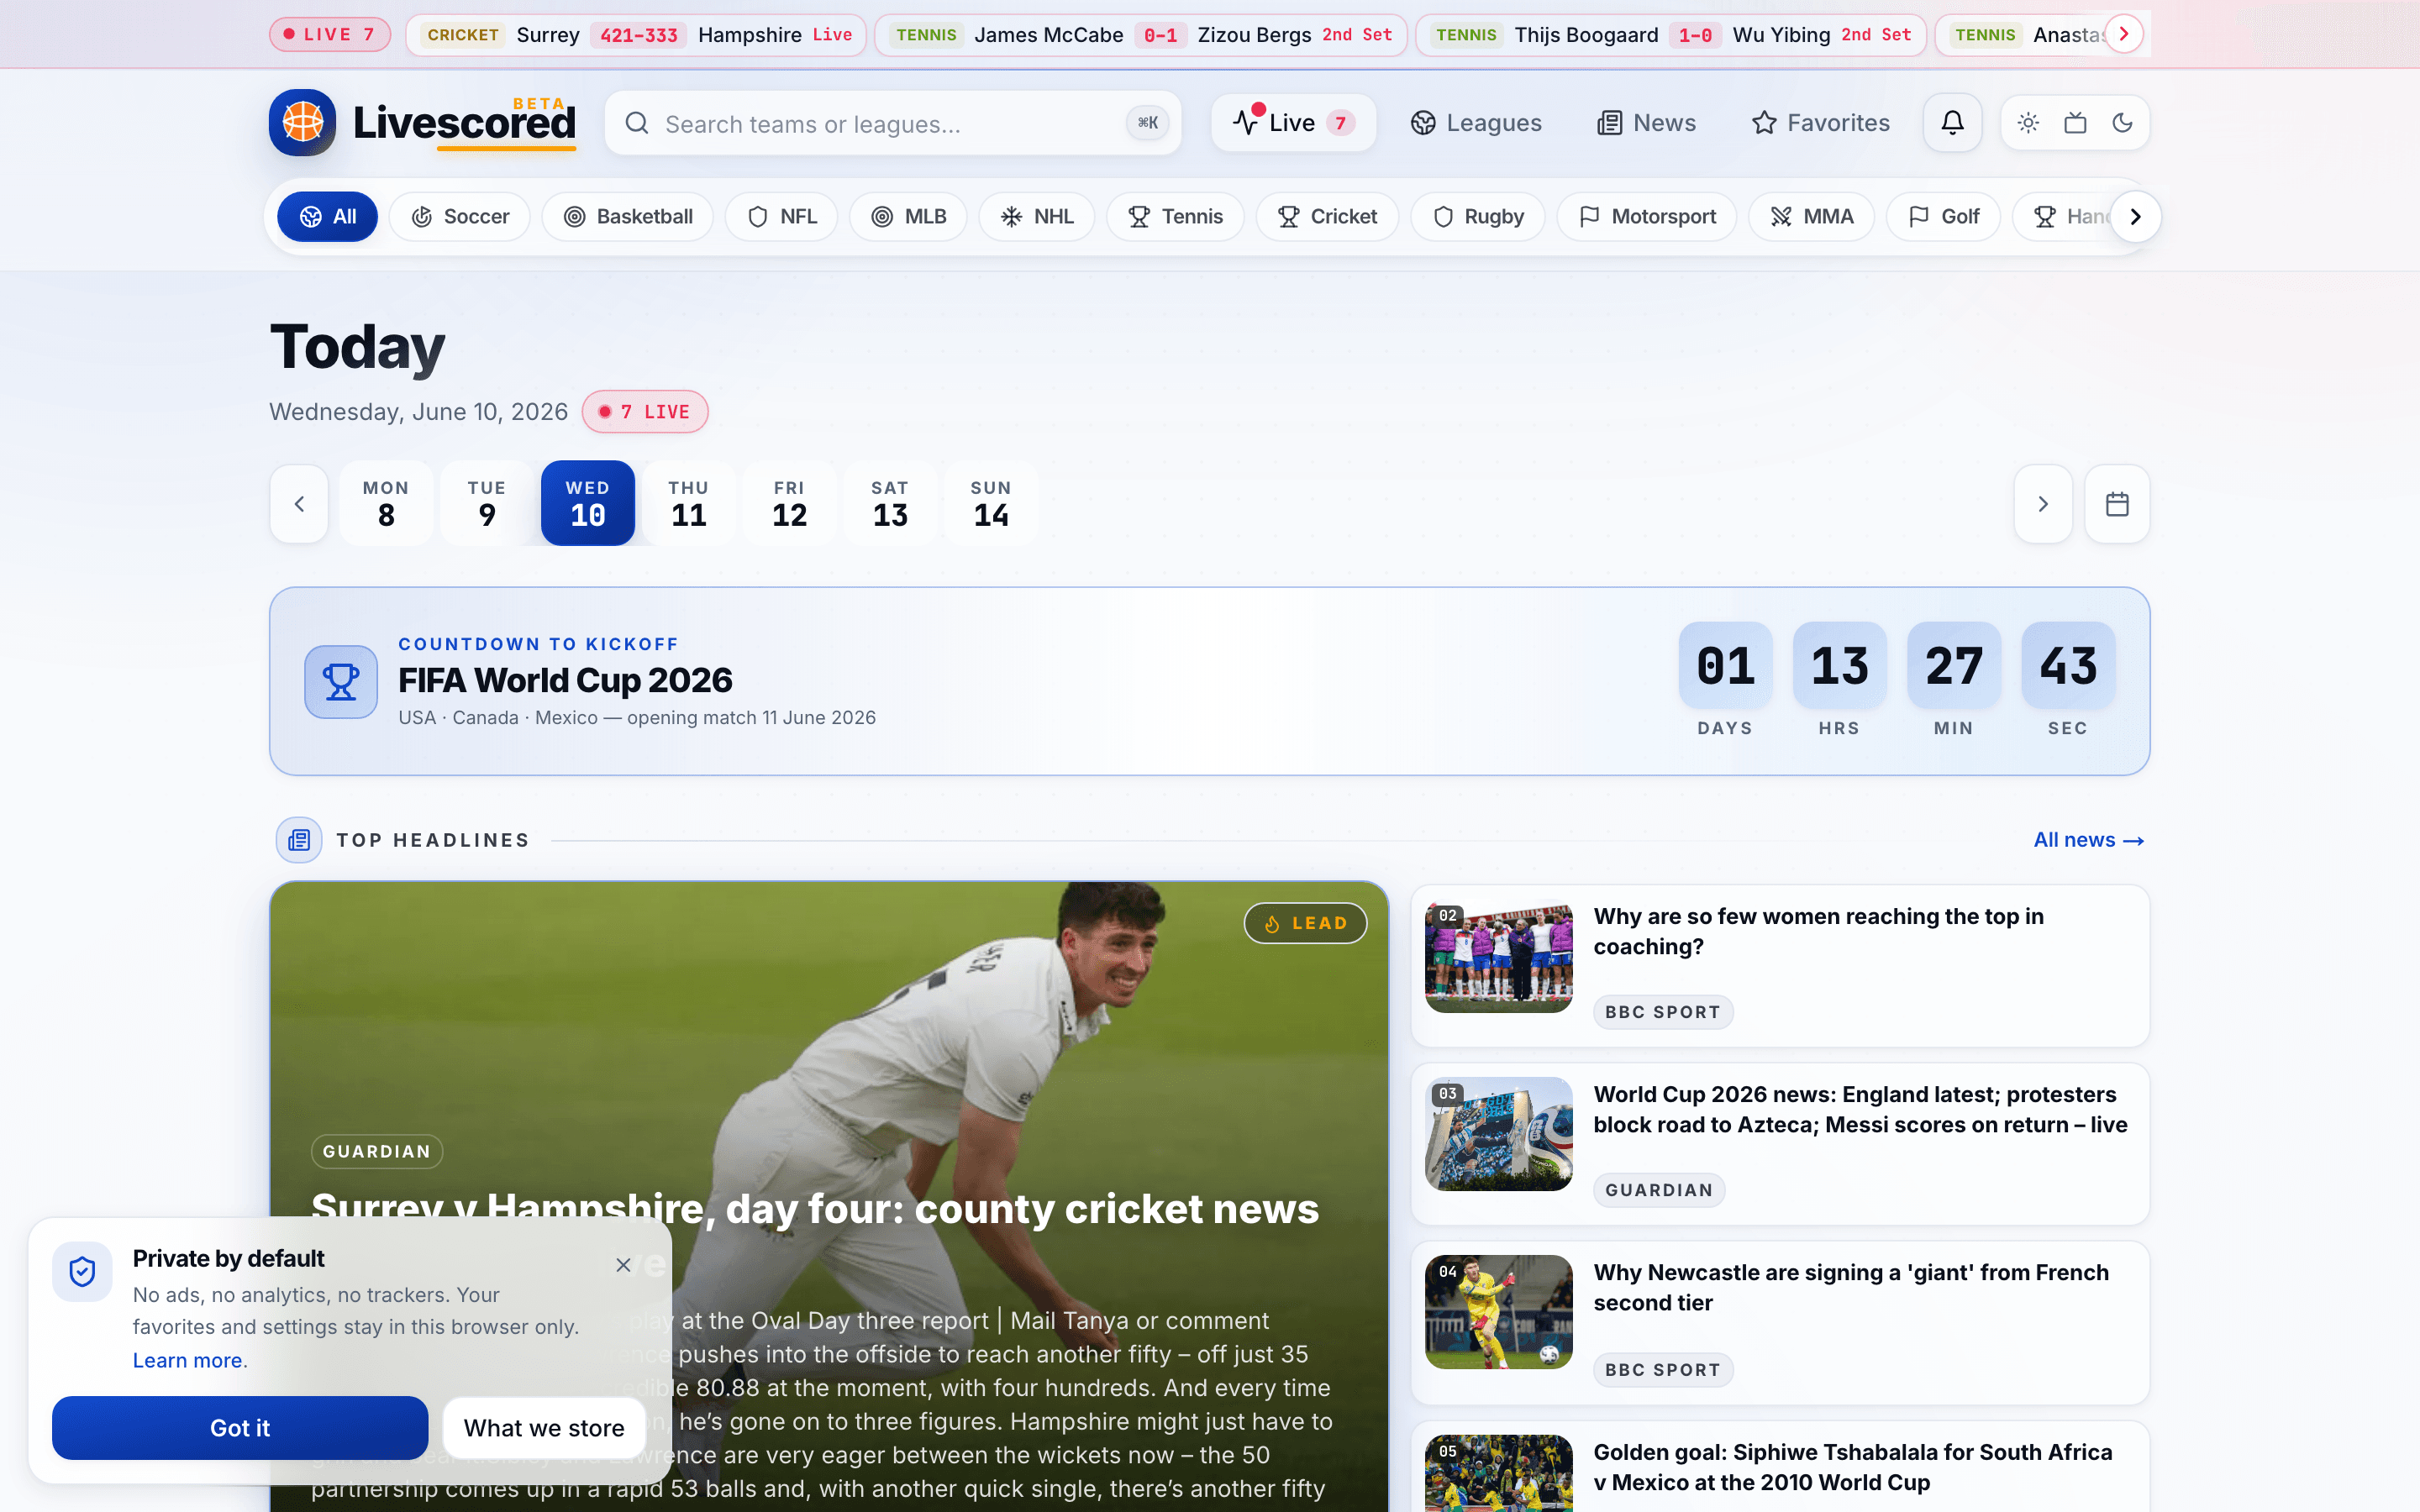Image resolution: width=2420 pixels, height=1512 pixels.
Task: Open Surrey v Hampshire lead story
Action: click(829, 1196)
